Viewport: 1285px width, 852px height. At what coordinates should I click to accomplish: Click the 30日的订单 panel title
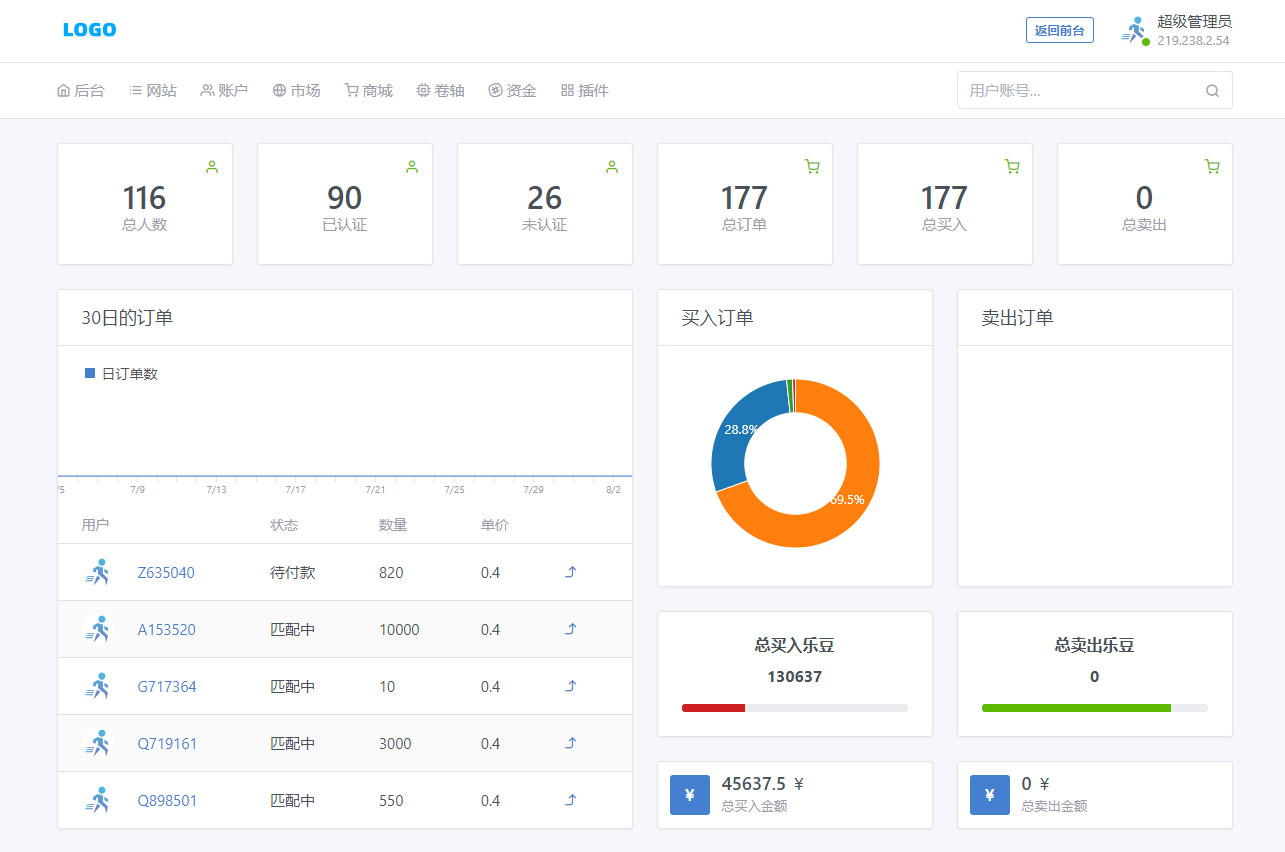click(x=127, y=318)
